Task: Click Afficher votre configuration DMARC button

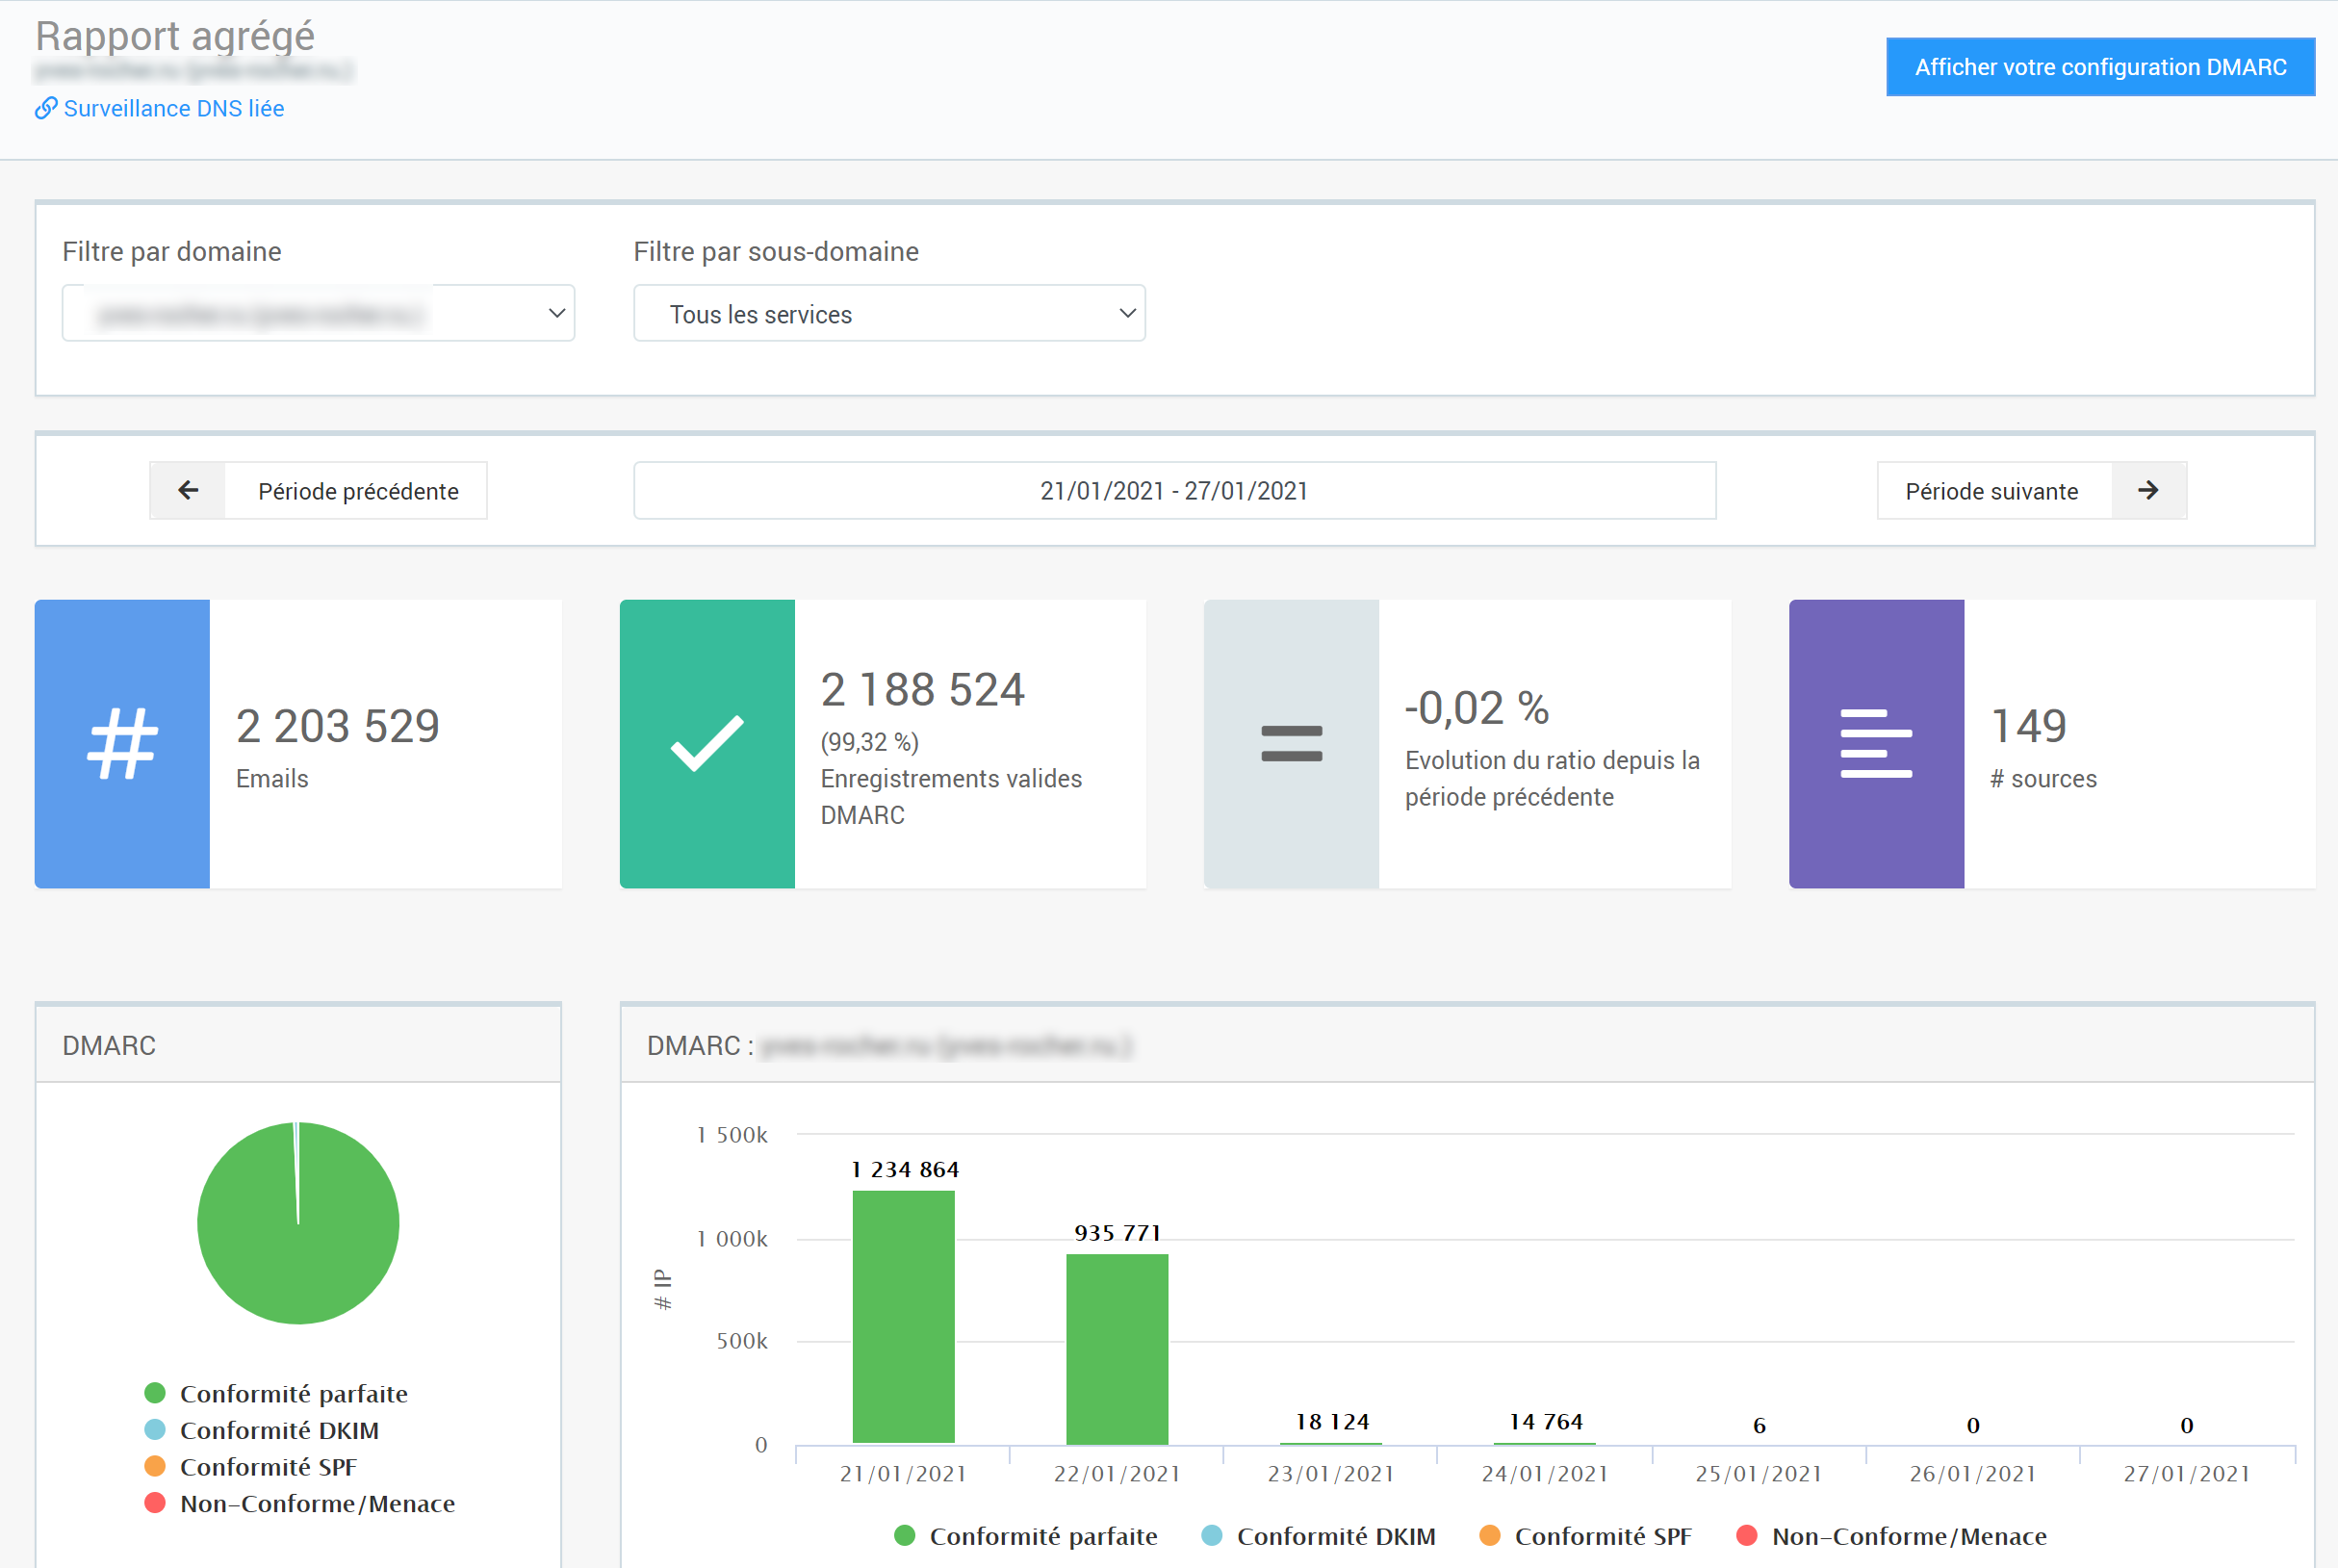Action: click(2099, 67)
